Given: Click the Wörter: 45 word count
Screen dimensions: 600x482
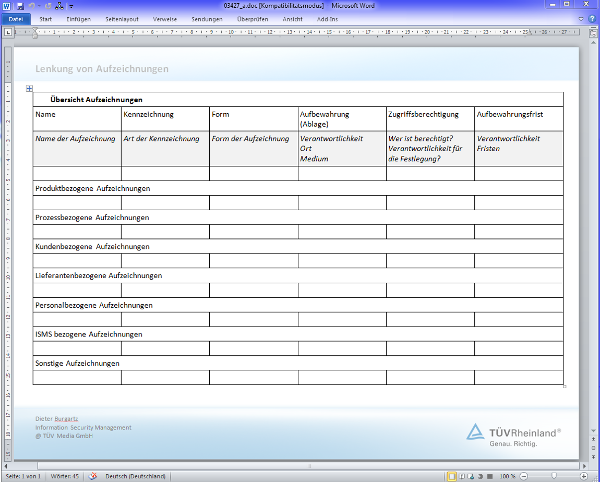Looking at the screenshot, I should (63, 475).
